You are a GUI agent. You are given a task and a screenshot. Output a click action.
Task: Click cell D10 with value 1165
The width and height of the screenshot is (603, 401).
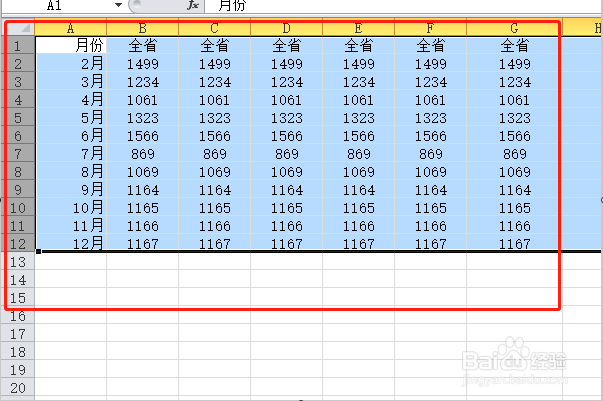coord(287,208)
